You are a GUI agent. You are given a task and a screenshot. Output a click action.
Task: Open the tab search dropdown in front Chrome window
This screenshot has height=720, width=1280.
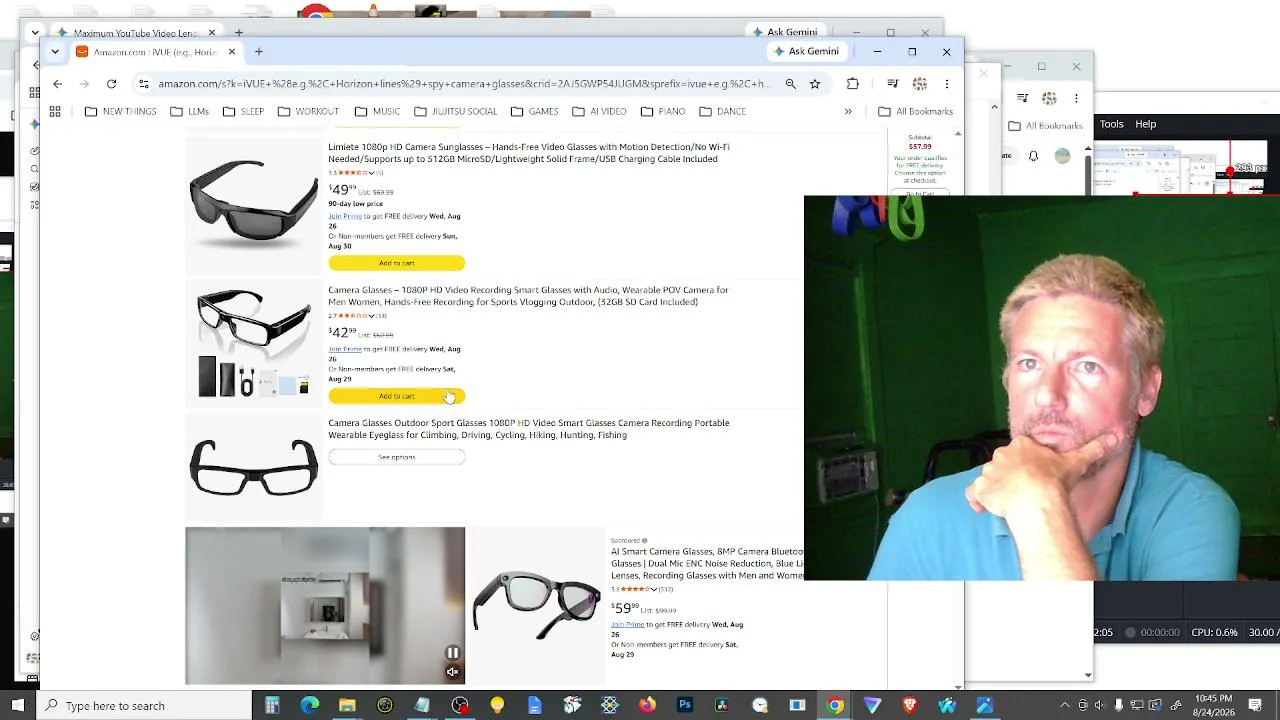pyautogui.click(x=55, y=52)
